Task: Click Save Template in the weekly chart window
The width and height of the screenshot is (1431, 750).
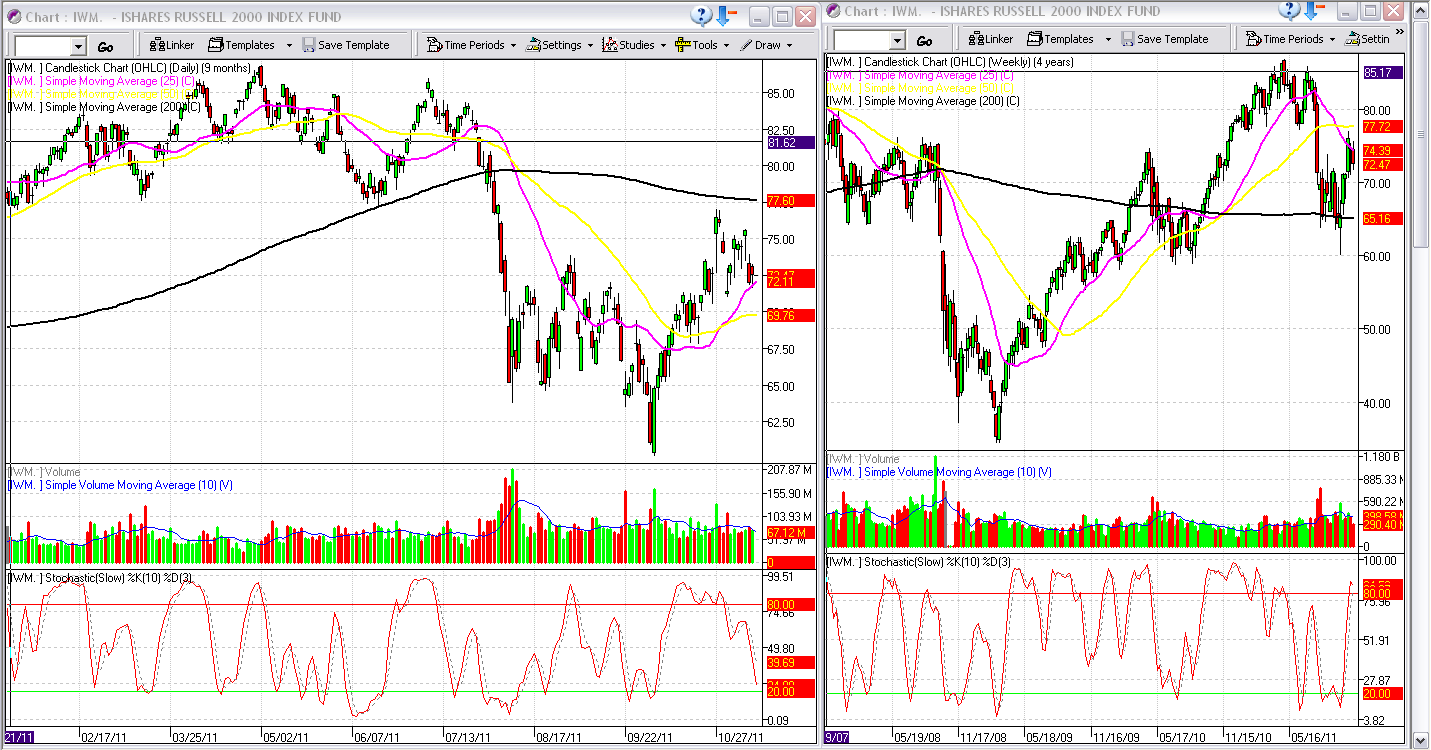Action: pyautogui.click(x=1165, y=39)
